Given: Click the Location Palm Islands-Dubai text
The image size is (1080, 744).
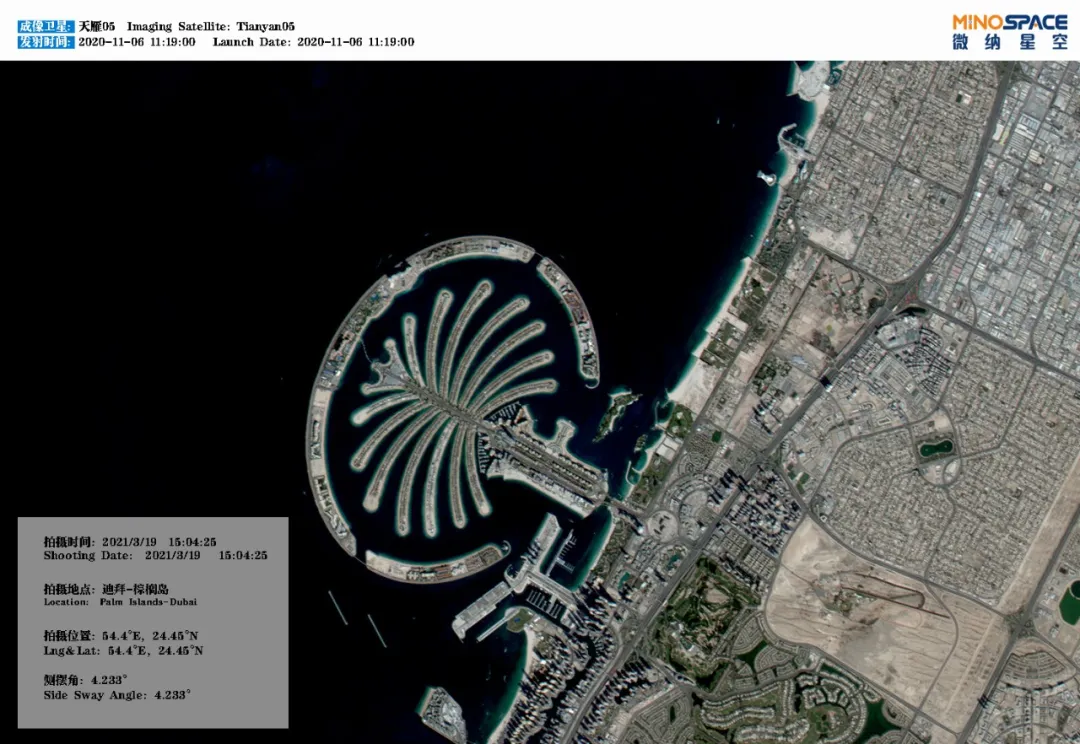Looking at the screenshot, I should 120,601.
